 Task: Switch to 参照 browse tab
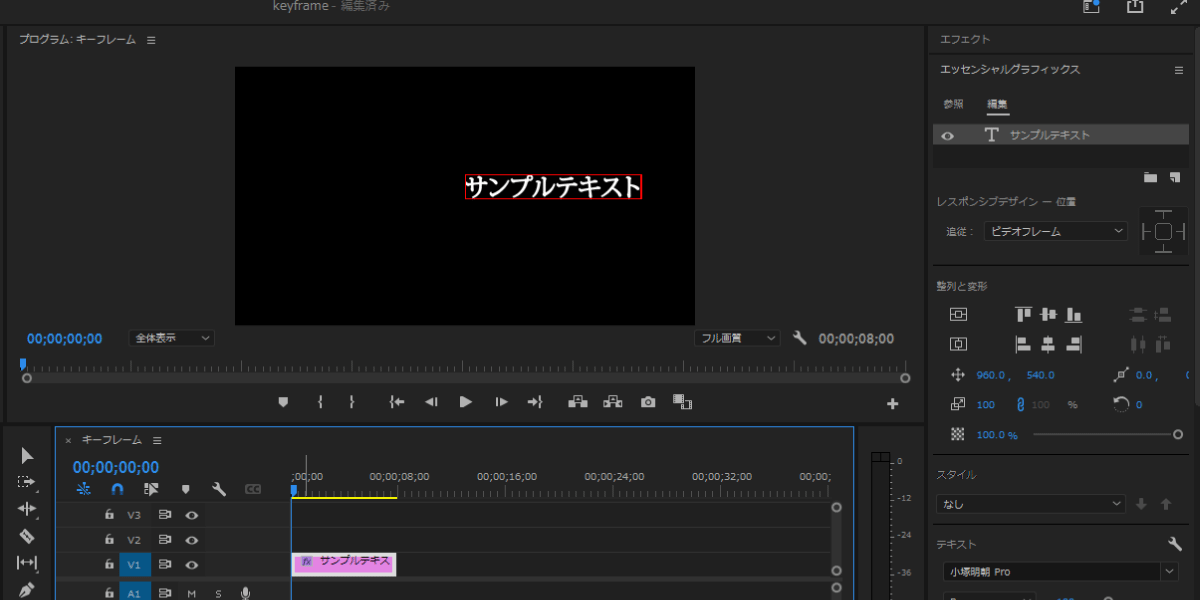953,104
